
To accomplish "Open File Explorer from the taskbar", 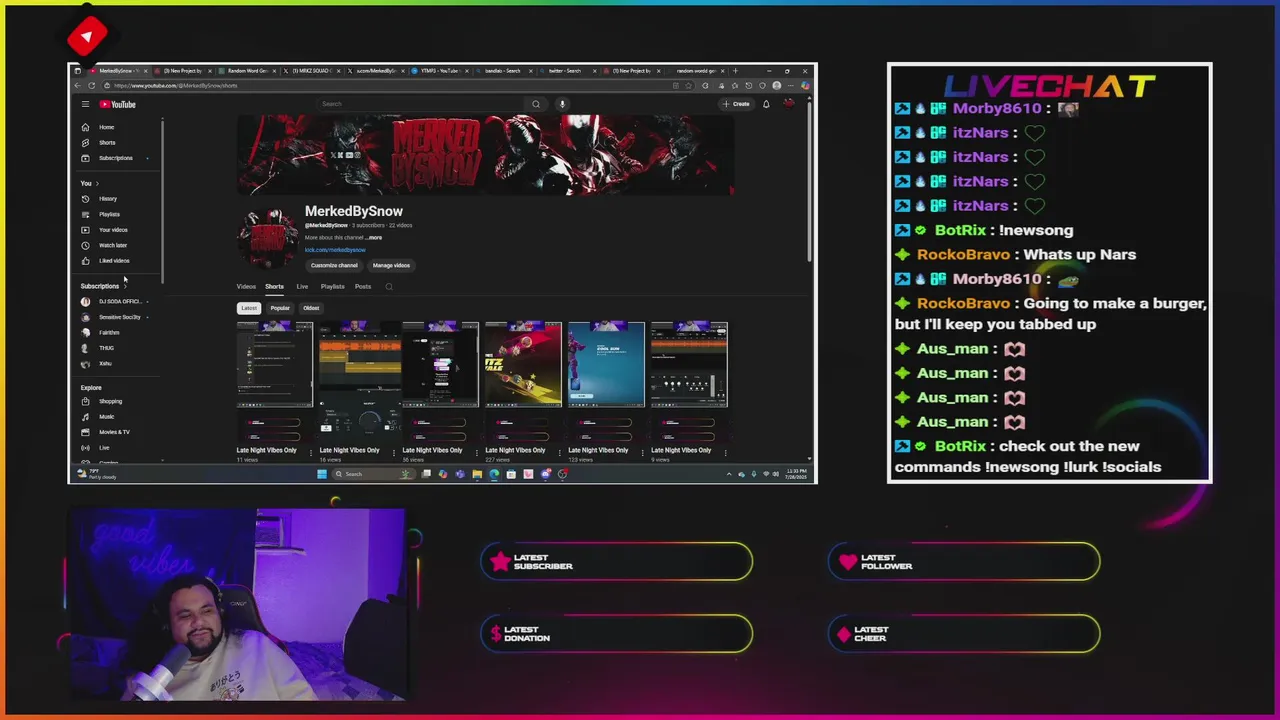I will pyautogui.click(x=477, y=474).
